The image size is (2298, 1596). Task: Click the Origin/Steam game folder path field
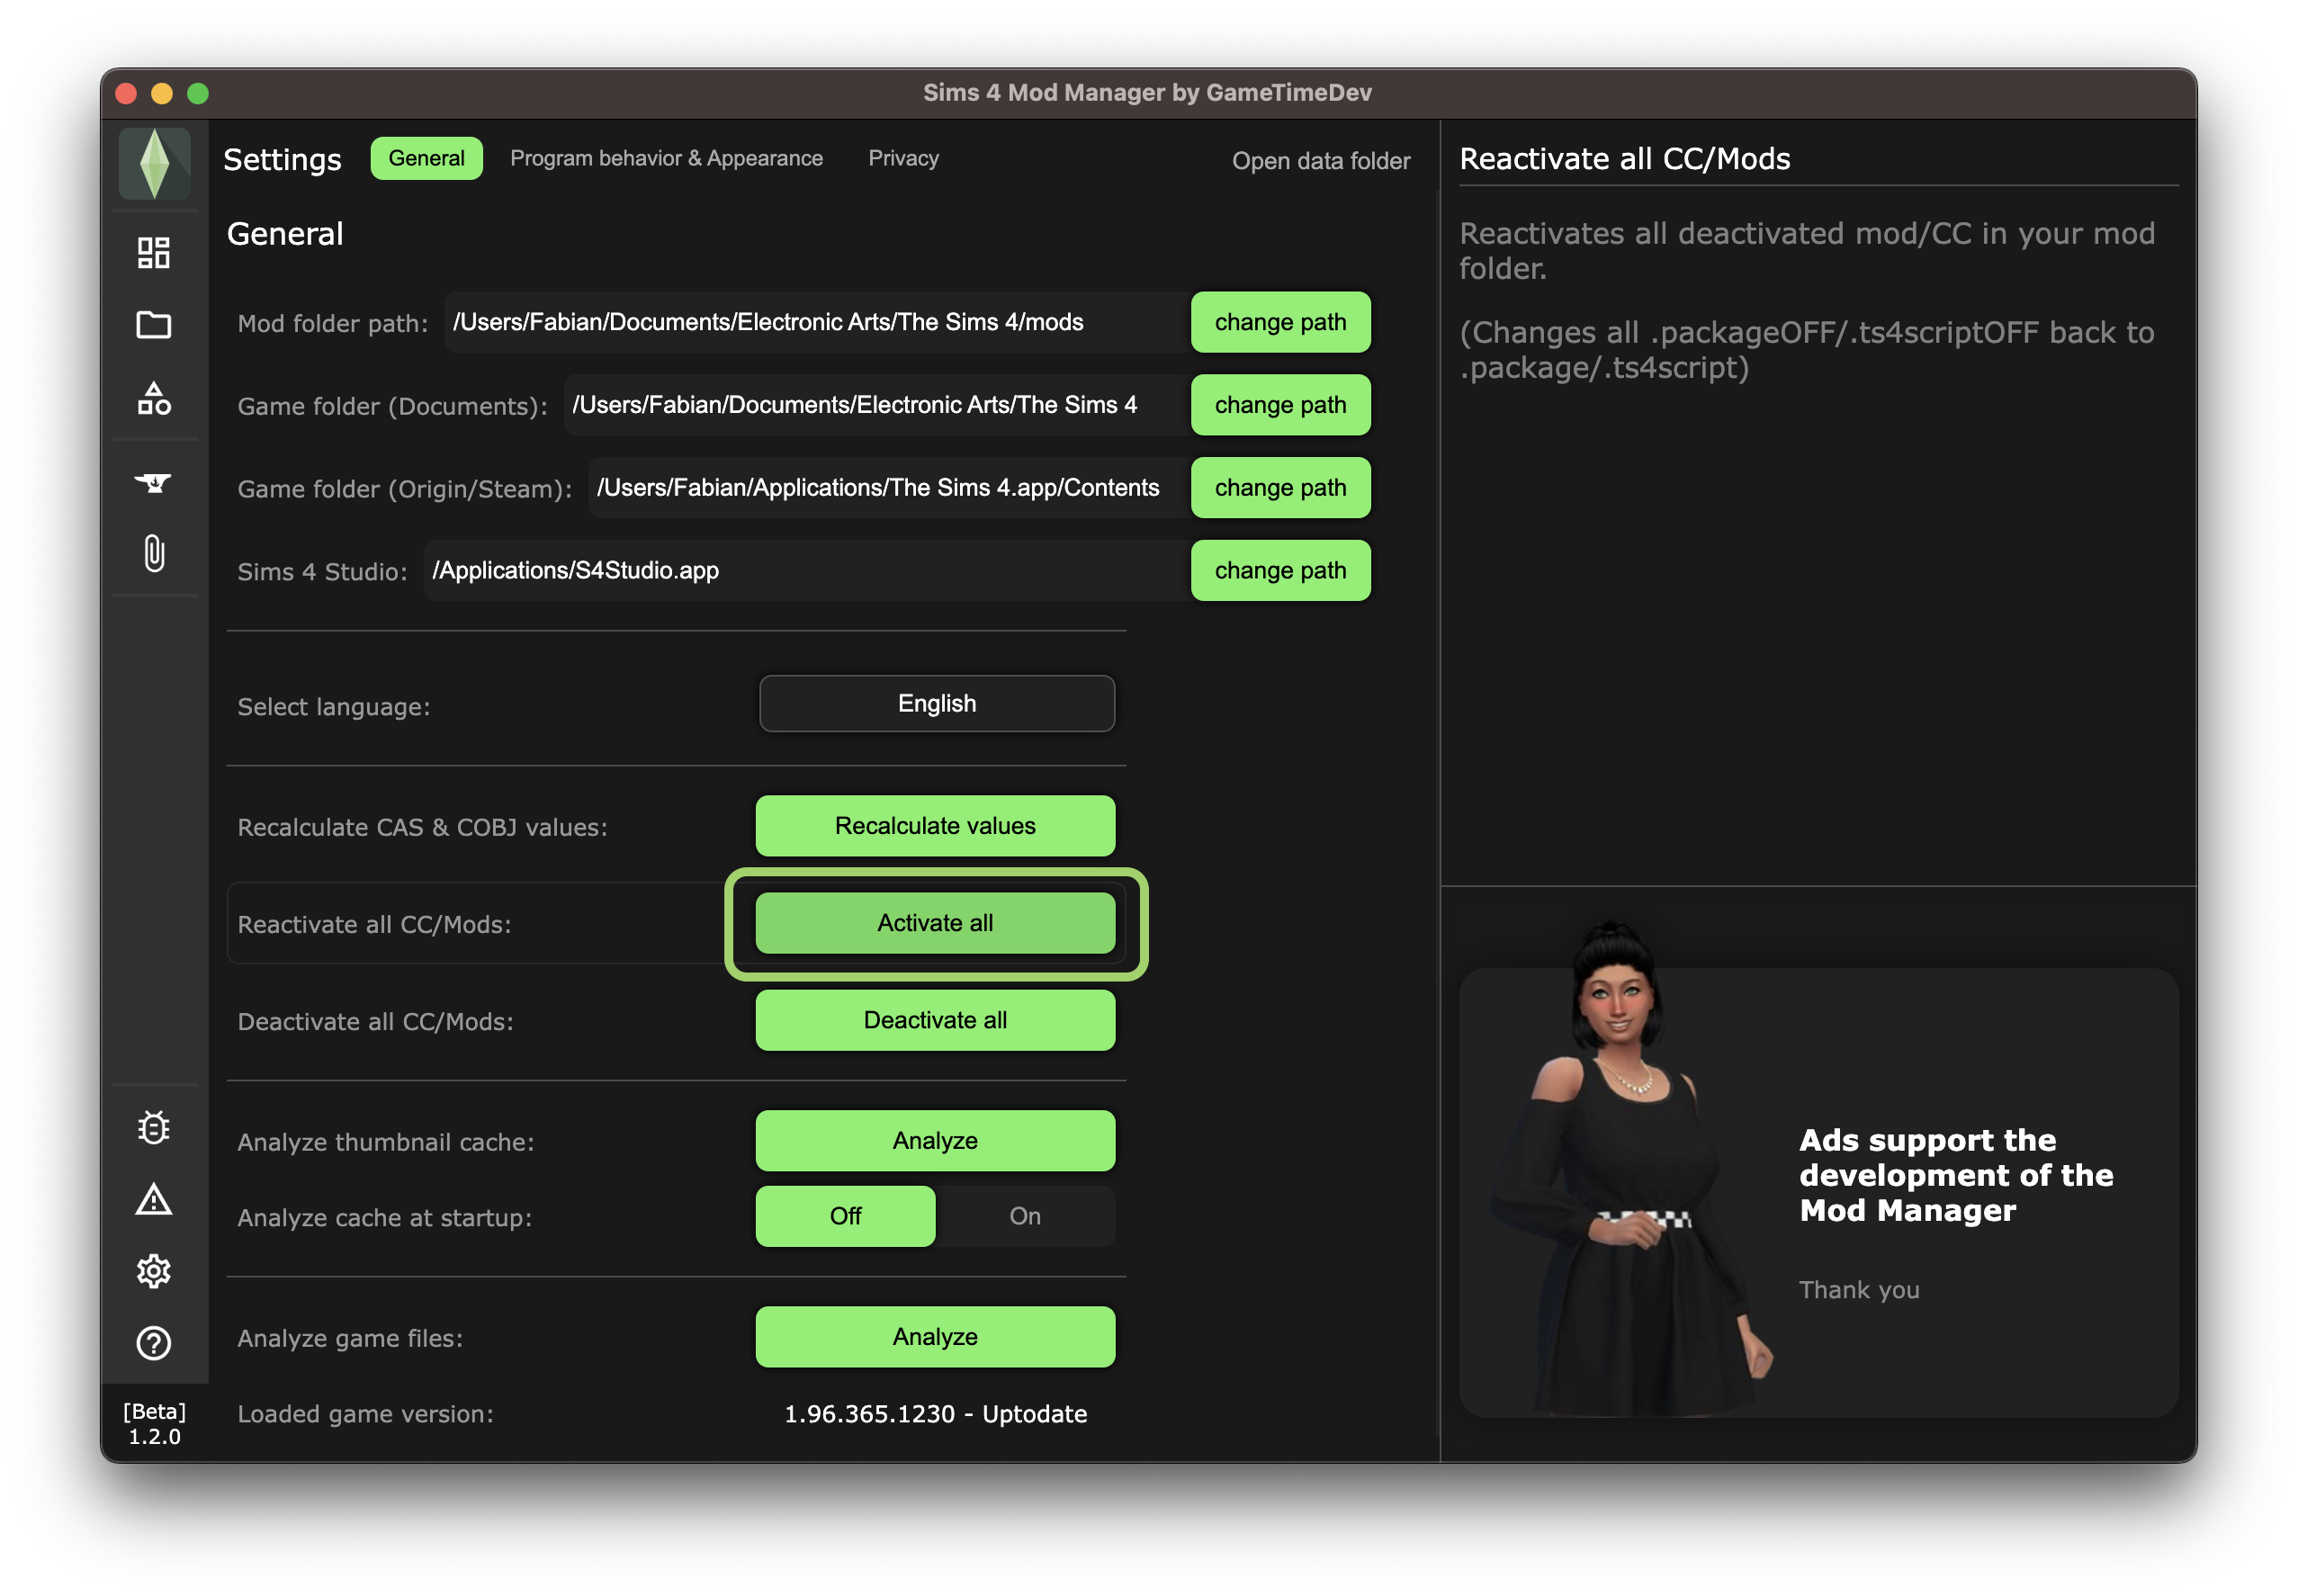[x=889, y=488]
